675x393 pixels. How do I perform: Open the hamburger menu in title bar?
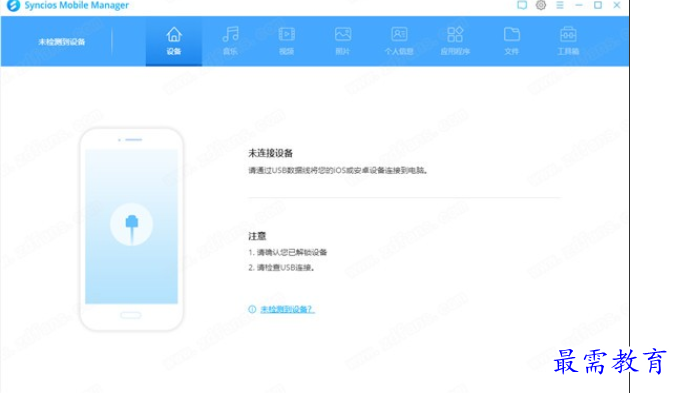[560, 5]
